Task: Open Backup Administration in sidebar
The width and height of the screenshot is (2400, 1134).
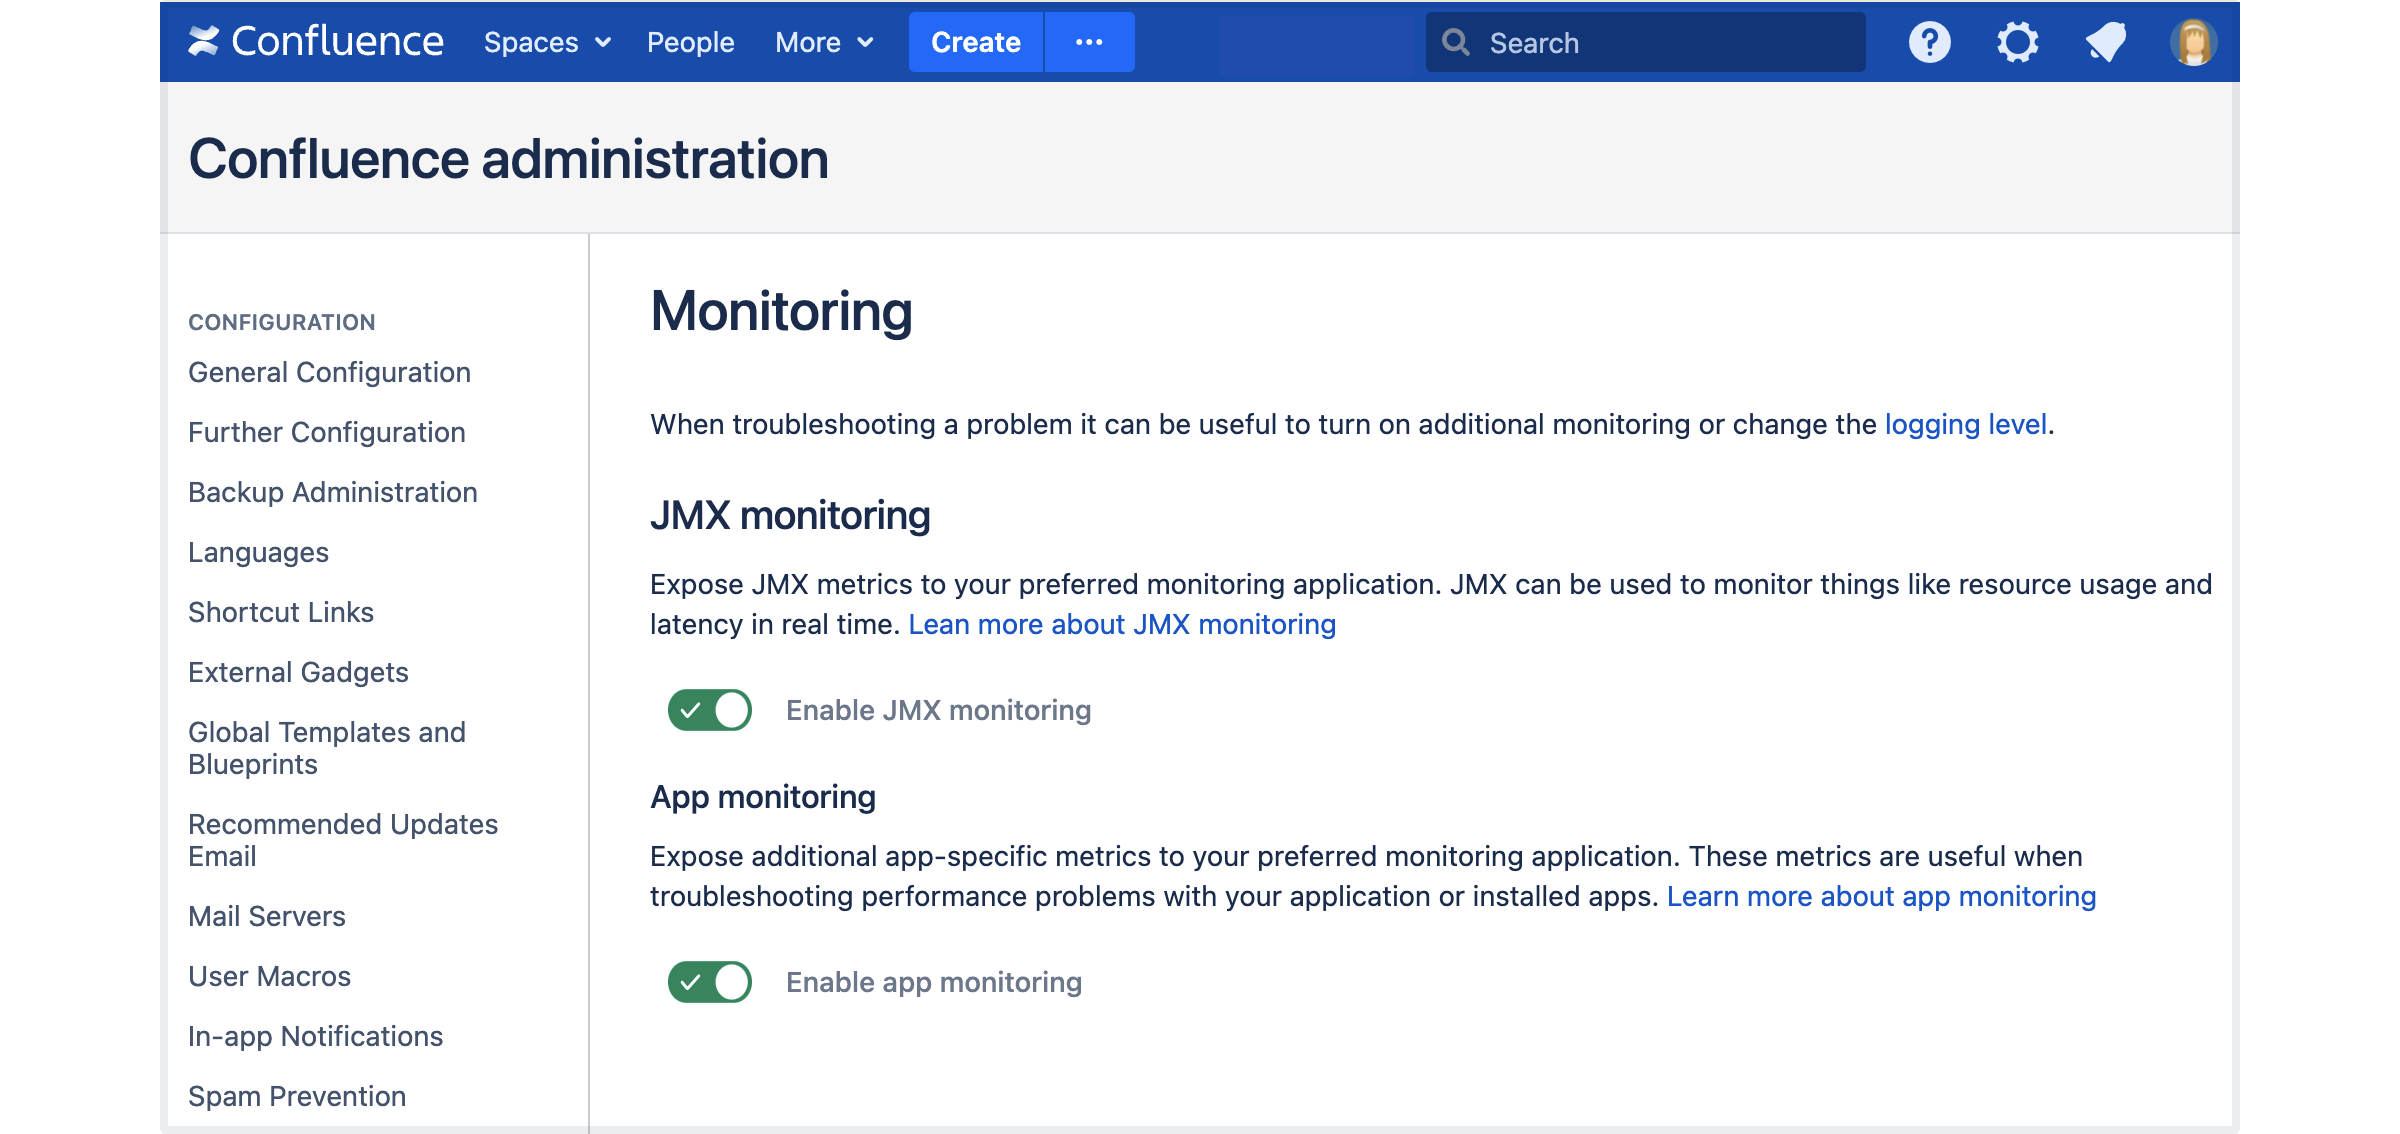Action: (x=333, y=492)
